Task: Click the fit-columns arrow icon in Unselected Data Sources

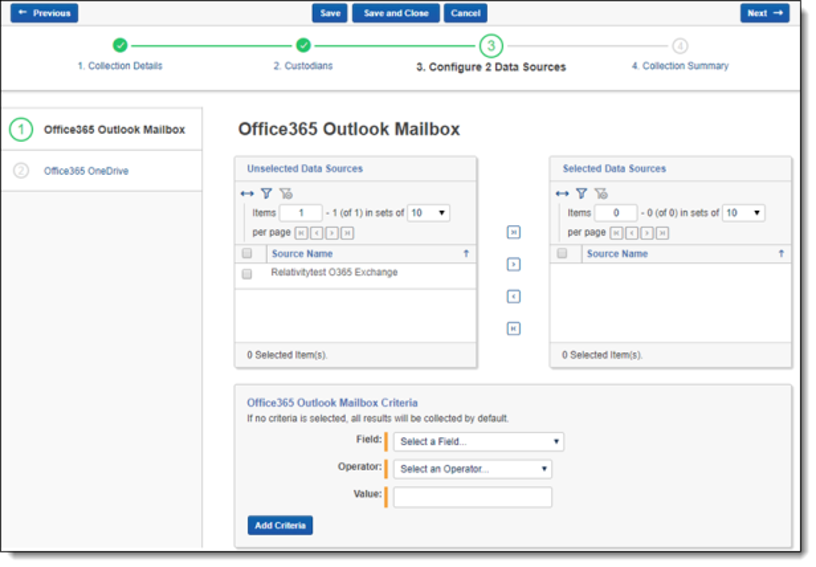Action: (x=247, y=194)
